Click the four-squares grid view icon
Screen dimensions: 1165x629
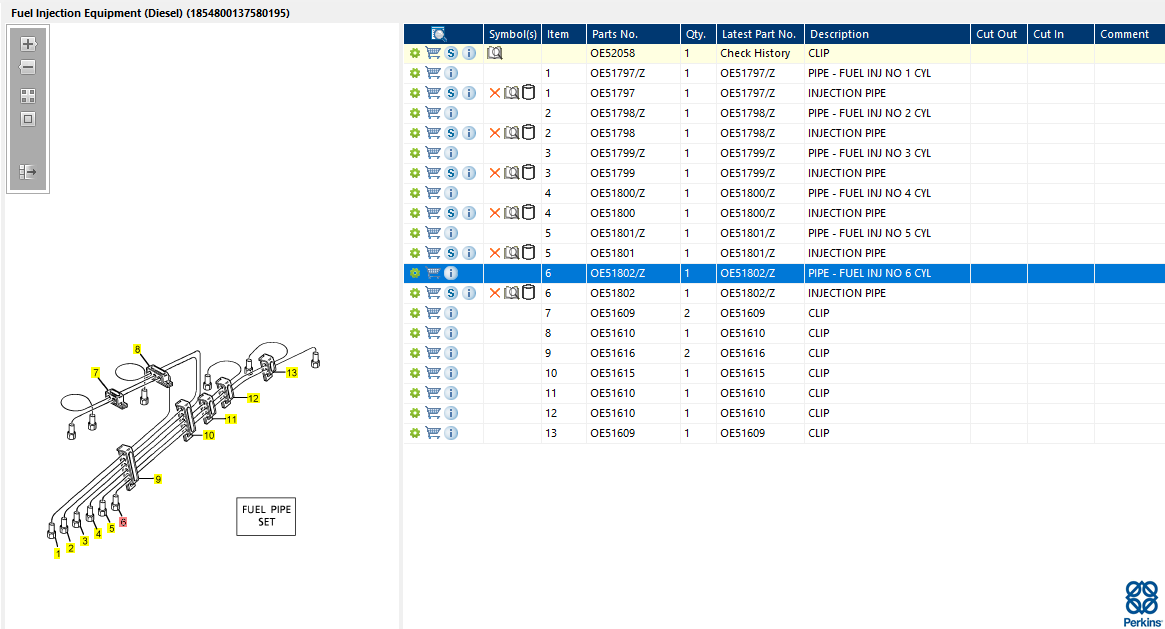28,96
